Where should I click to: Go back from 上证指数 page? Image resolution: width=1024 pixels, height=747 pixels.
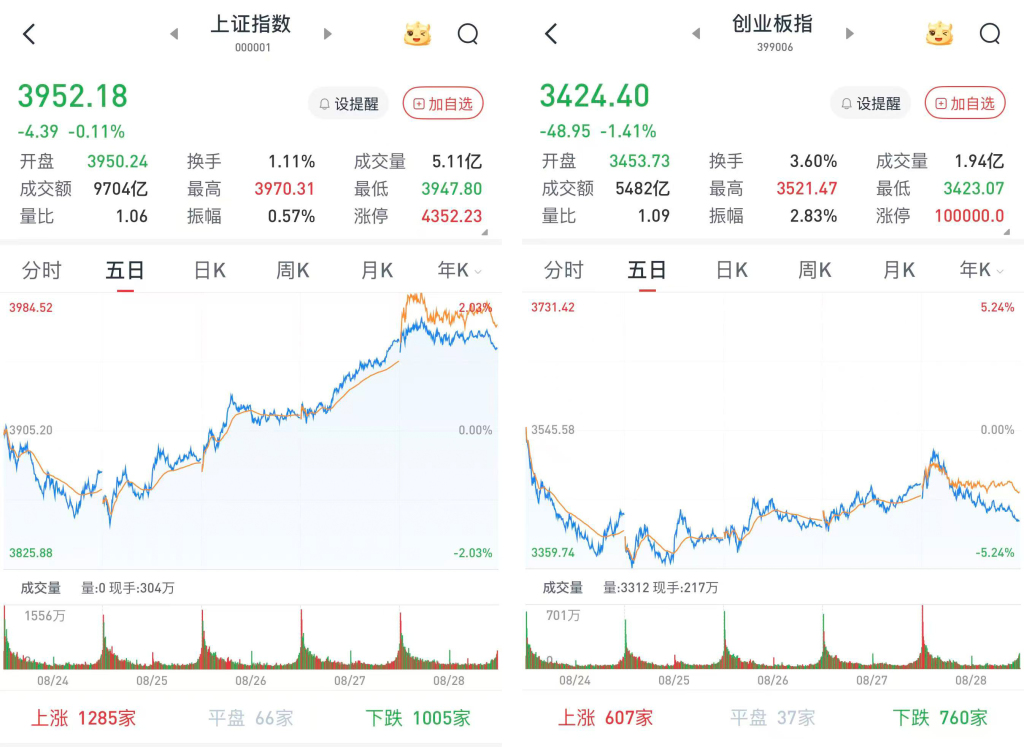click(x=29, y=34)
